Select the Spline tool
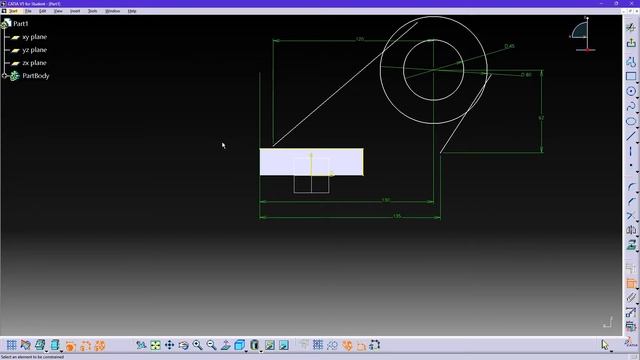Screen dimensions: 640x360 631,106
